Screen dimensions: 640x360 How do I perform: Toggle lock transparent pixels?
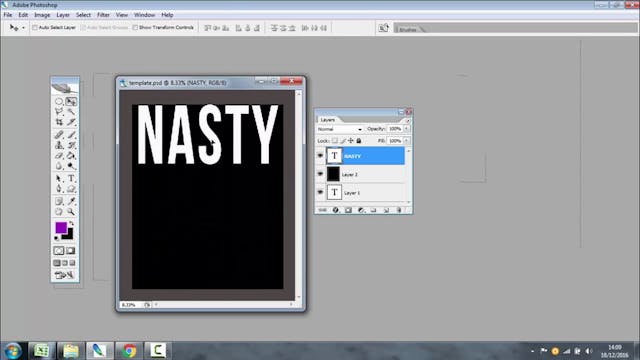pos(335,140)
